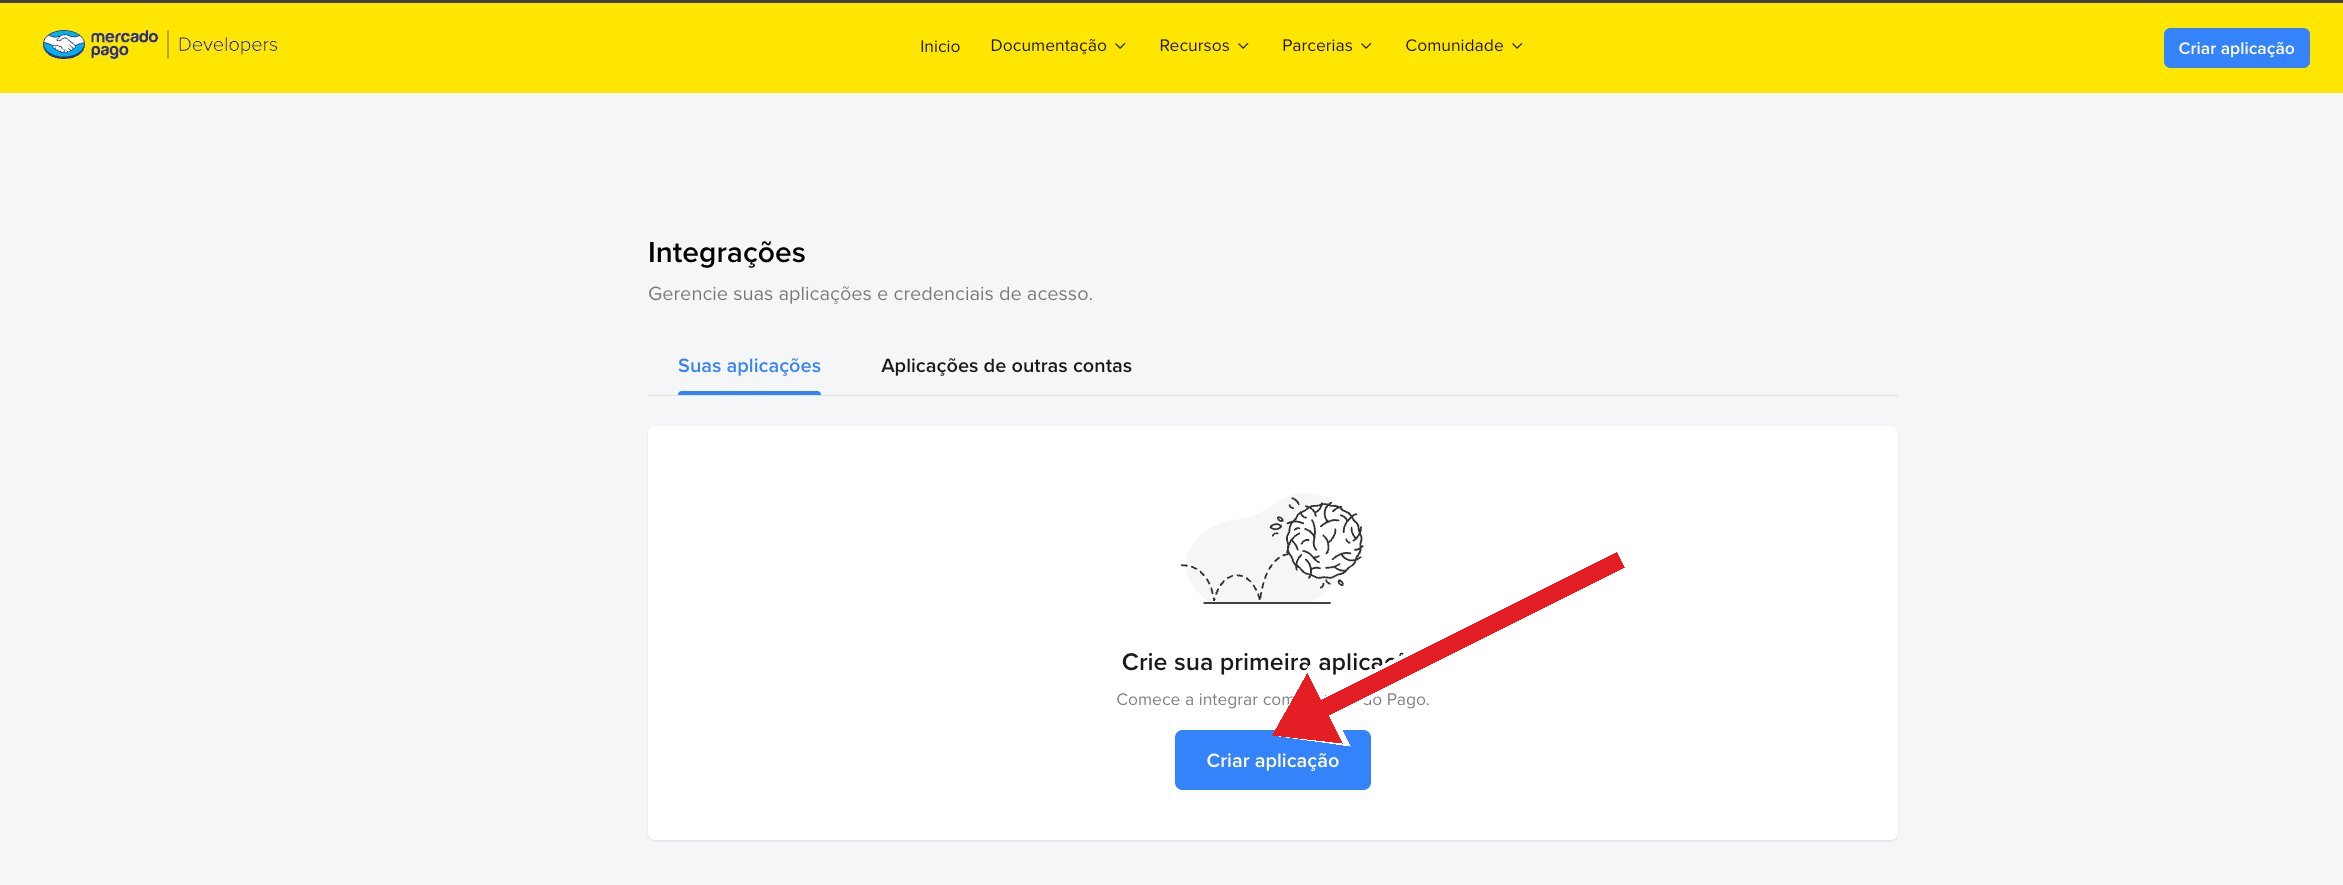This screenshot has width=2343, height=885.
Task: Open the Documentação menu
Action: (x=1058, y=46)
